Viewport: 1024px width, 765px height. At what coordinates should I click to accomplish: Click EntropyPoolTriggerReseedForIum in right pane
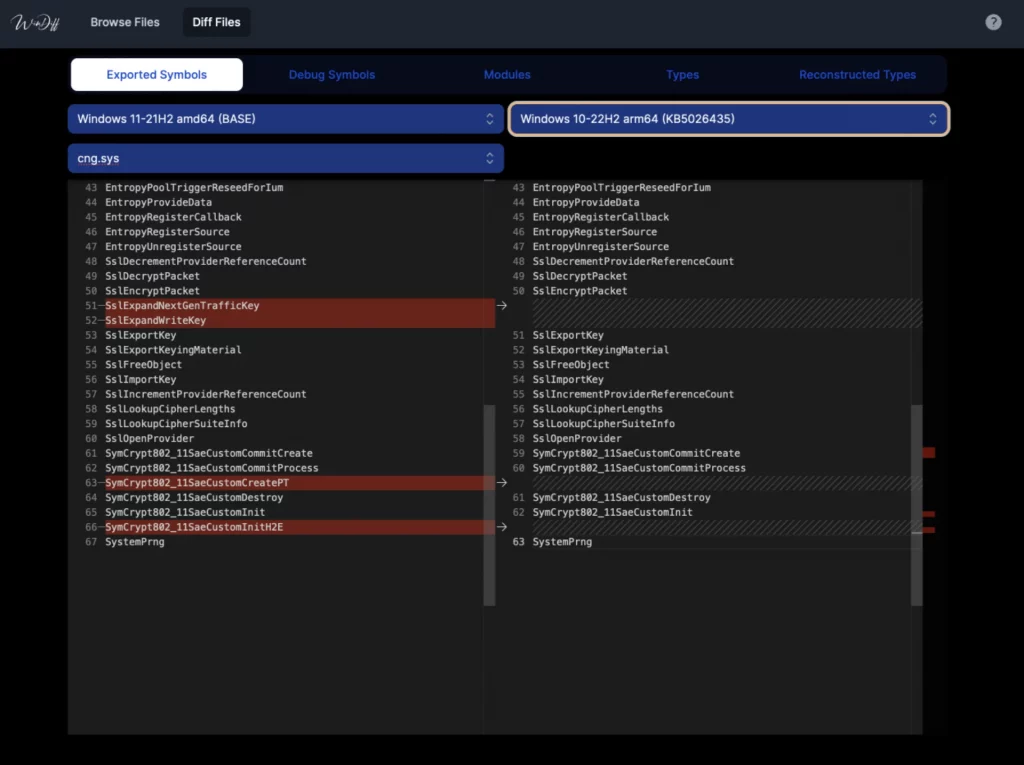click(622, 187)
